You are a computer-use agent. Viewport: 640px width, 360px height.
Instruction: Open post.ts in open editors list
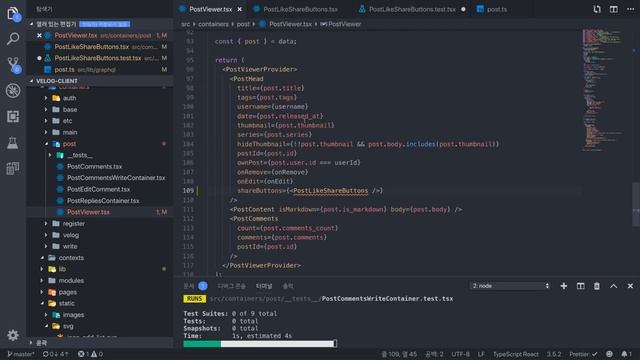[x=99, y=70]
